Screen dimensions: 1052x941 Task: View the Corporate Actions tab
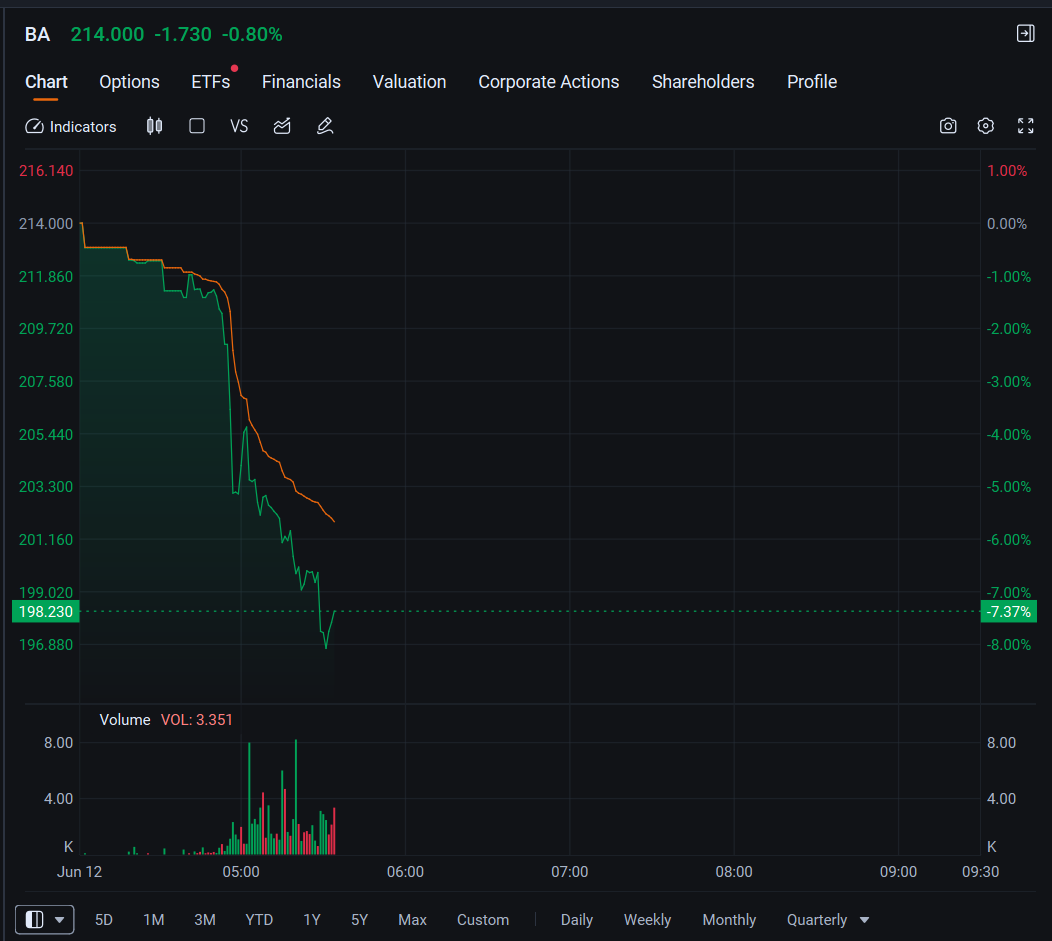549,82
